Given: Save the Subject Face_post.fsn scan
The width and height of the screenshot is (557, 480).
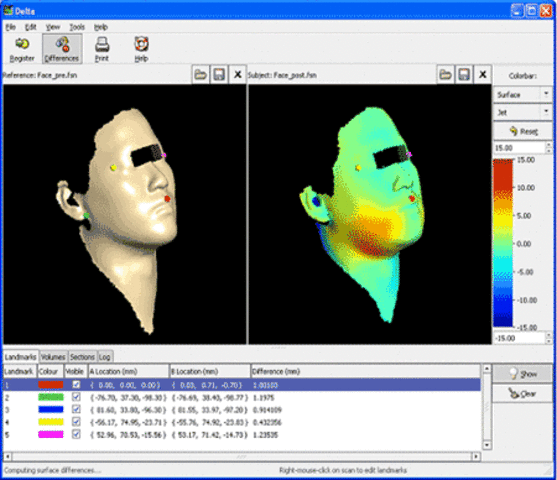Looking at the screenshot, I should [464, 75].
